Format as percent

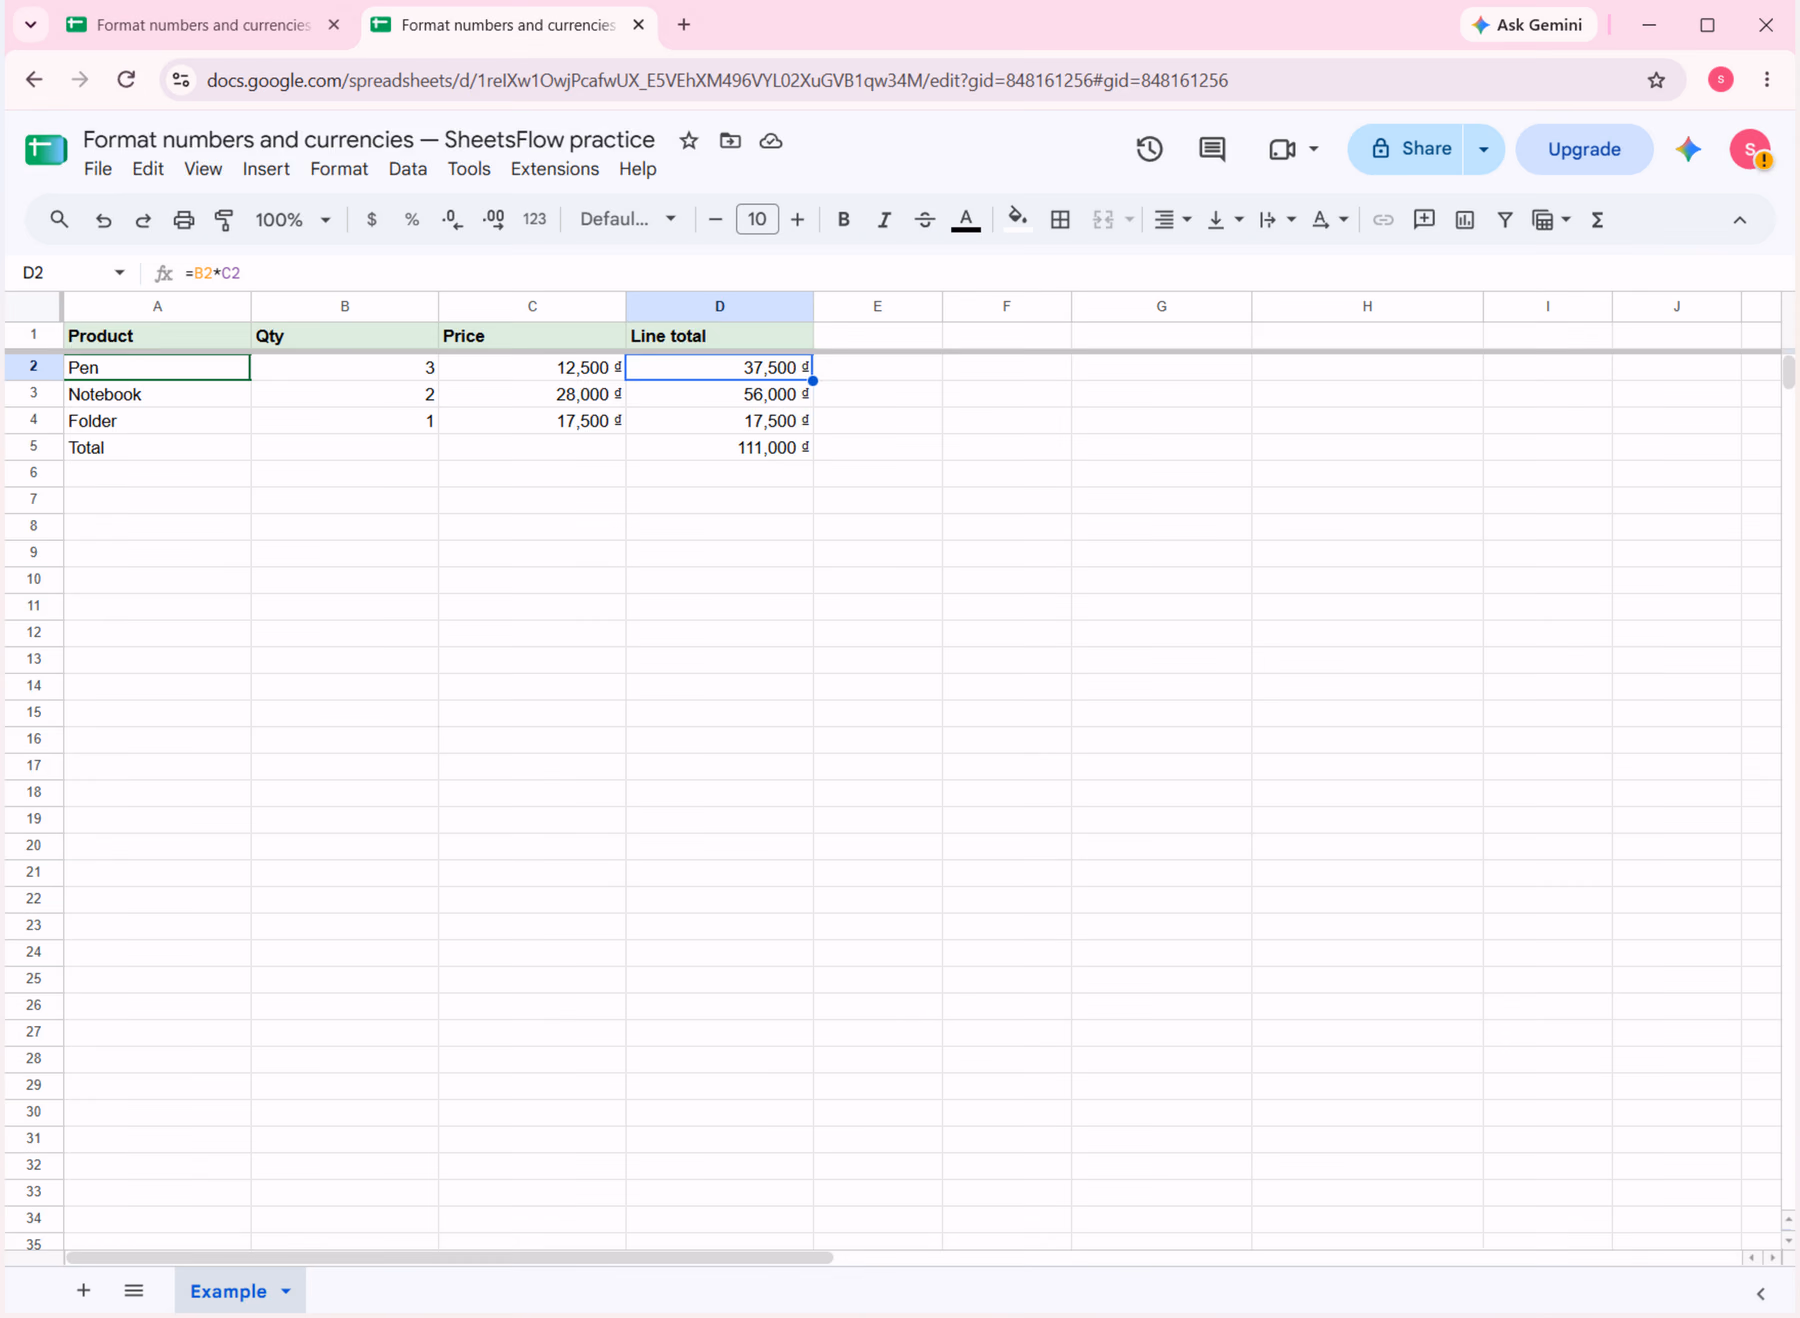(x=412, y=220)
